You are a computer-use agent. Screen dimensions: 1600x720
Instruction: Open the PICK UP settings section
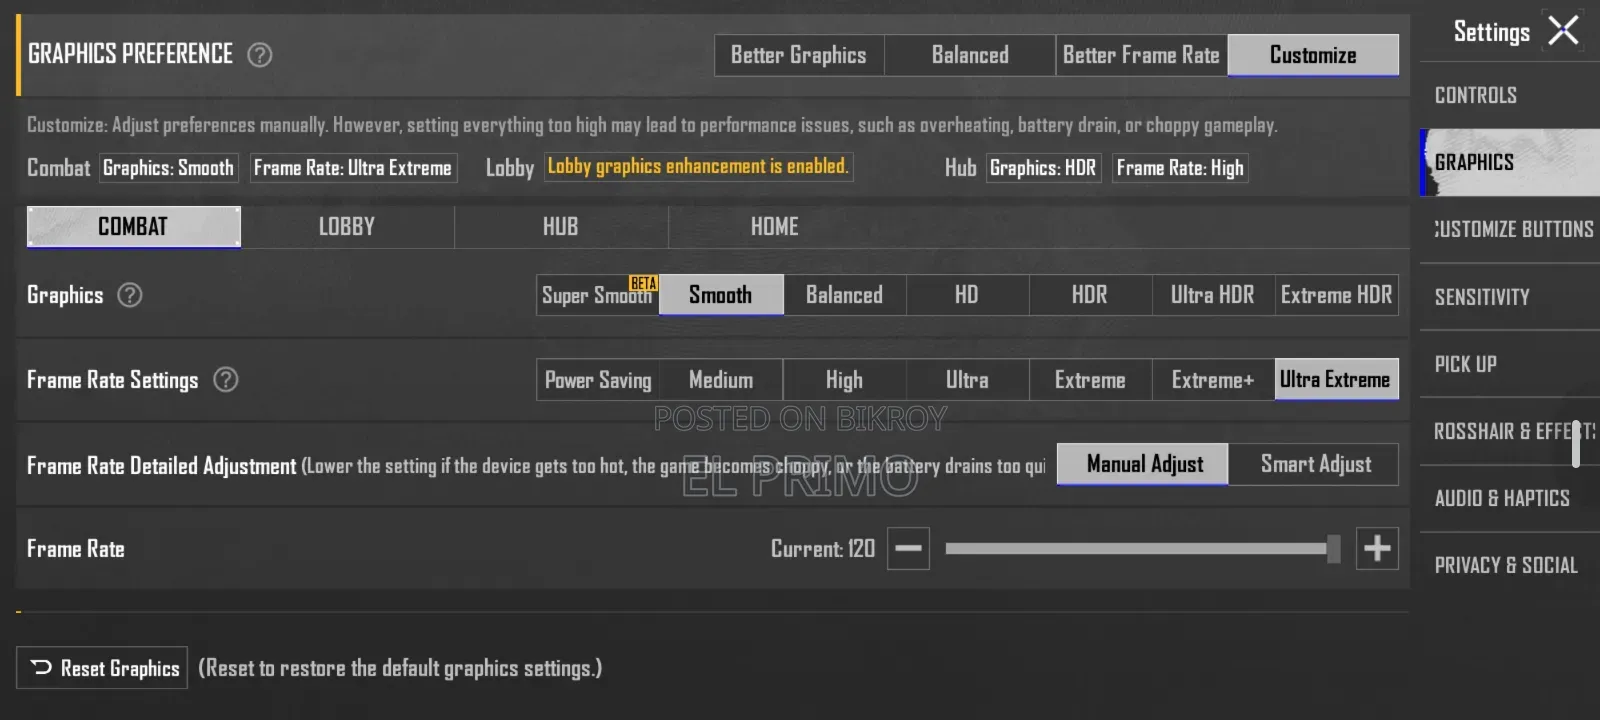pos(1510,364)
